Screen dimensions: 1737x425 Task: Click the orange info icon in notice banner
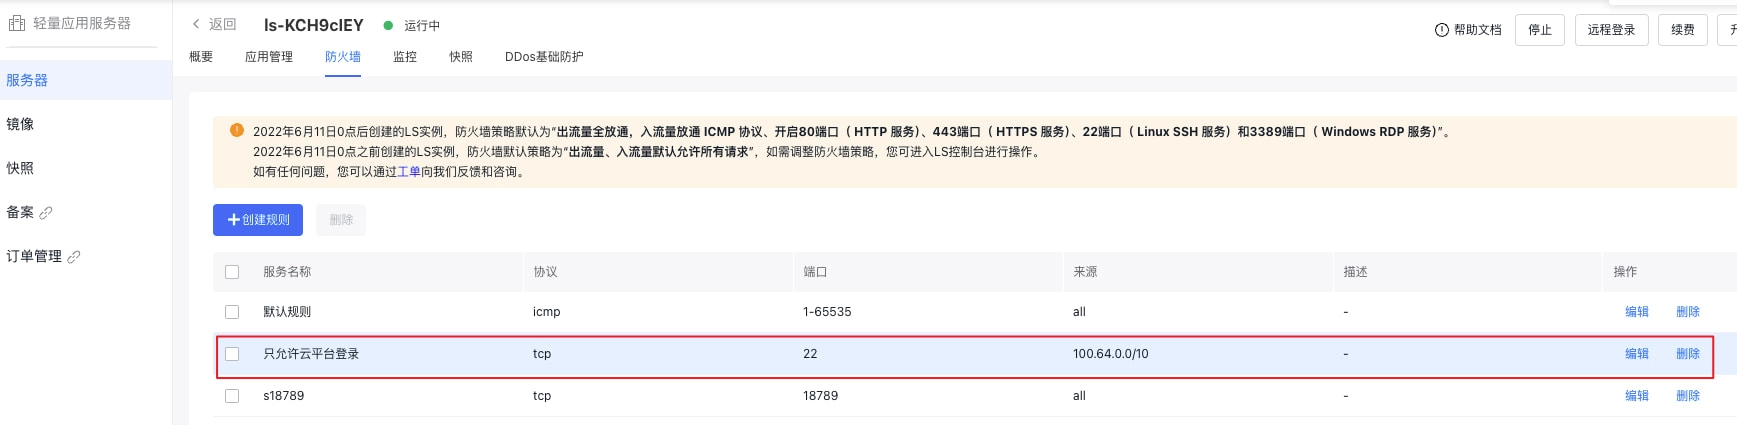point(237,130)
